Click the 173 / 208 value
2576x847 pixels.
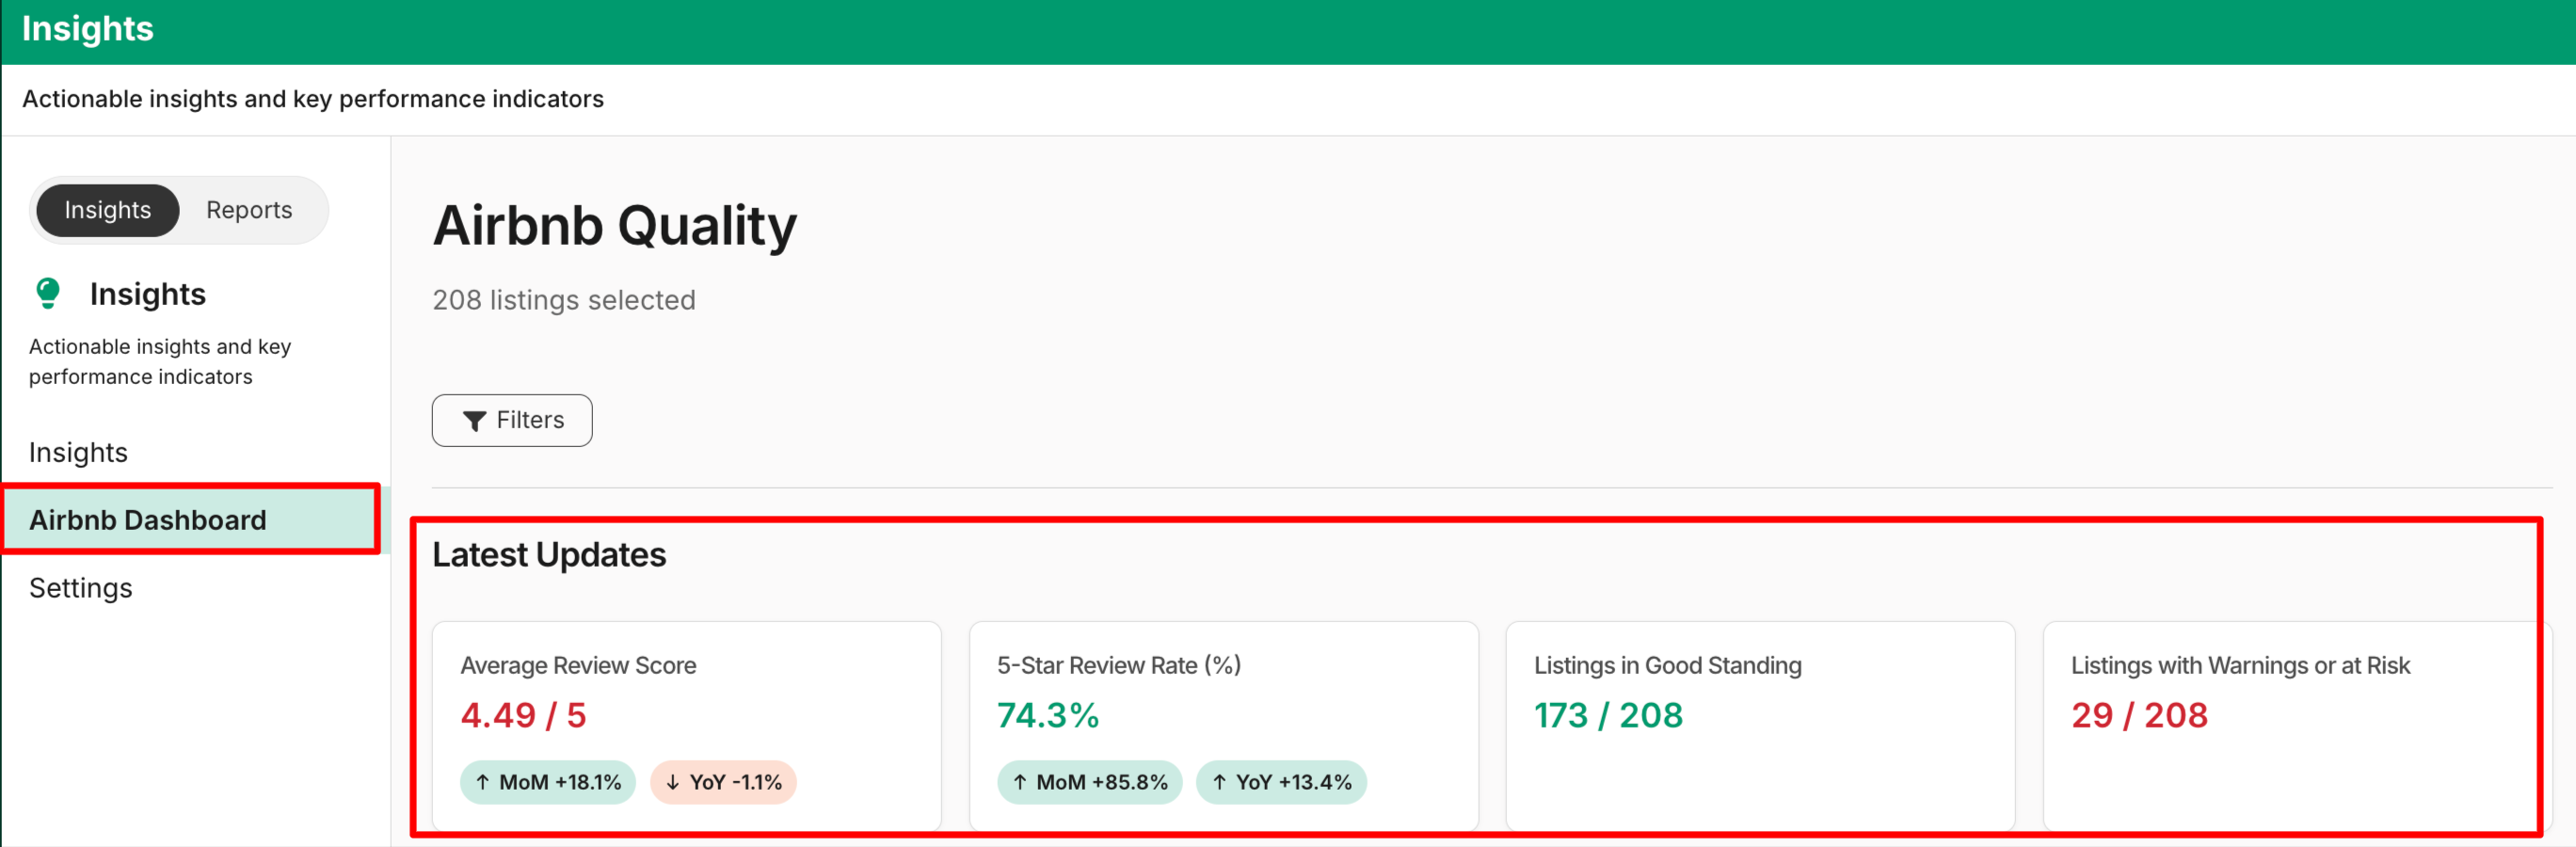(1609, 715)
